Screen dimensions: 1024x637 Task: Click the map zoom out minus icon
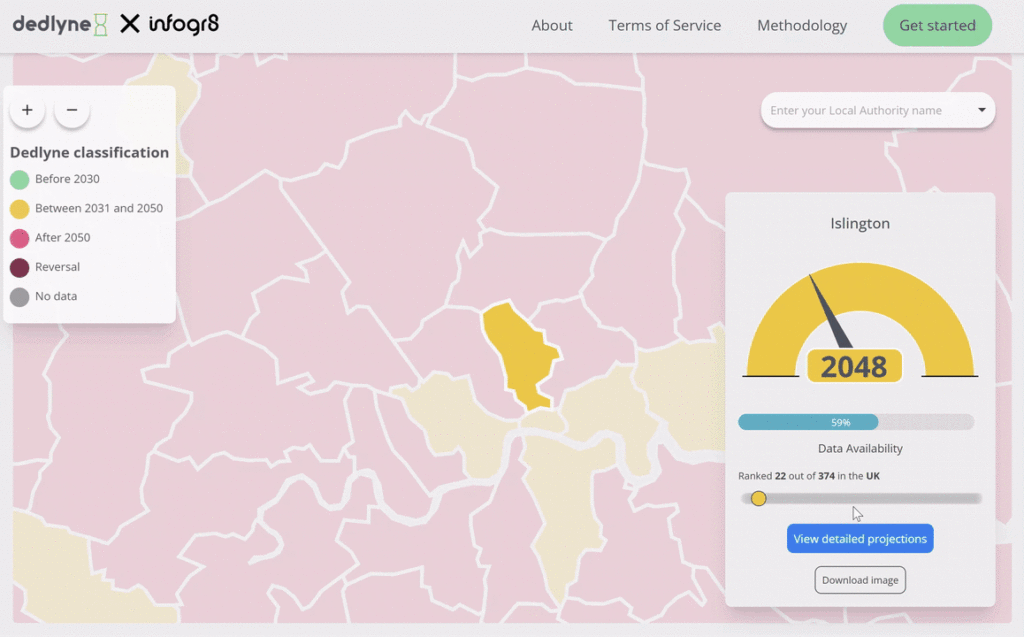pos(71,110)
